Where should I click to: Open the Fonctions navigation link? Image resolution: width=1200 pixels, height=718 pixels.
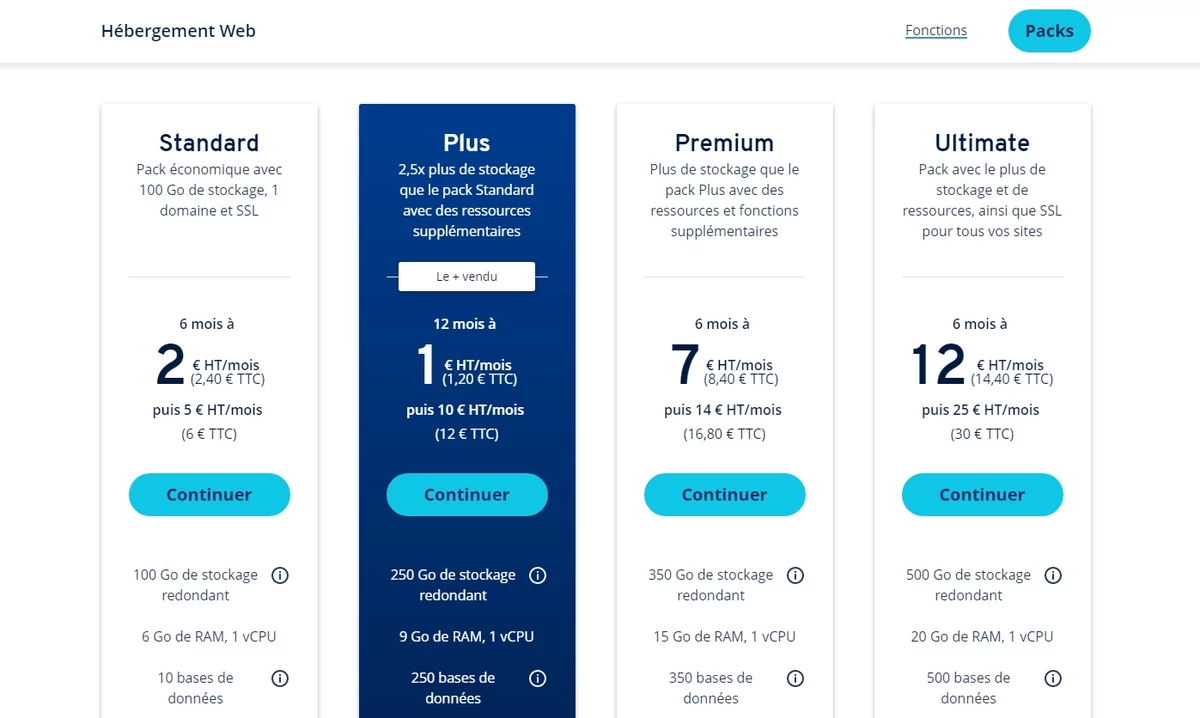[x=936, y=30]
